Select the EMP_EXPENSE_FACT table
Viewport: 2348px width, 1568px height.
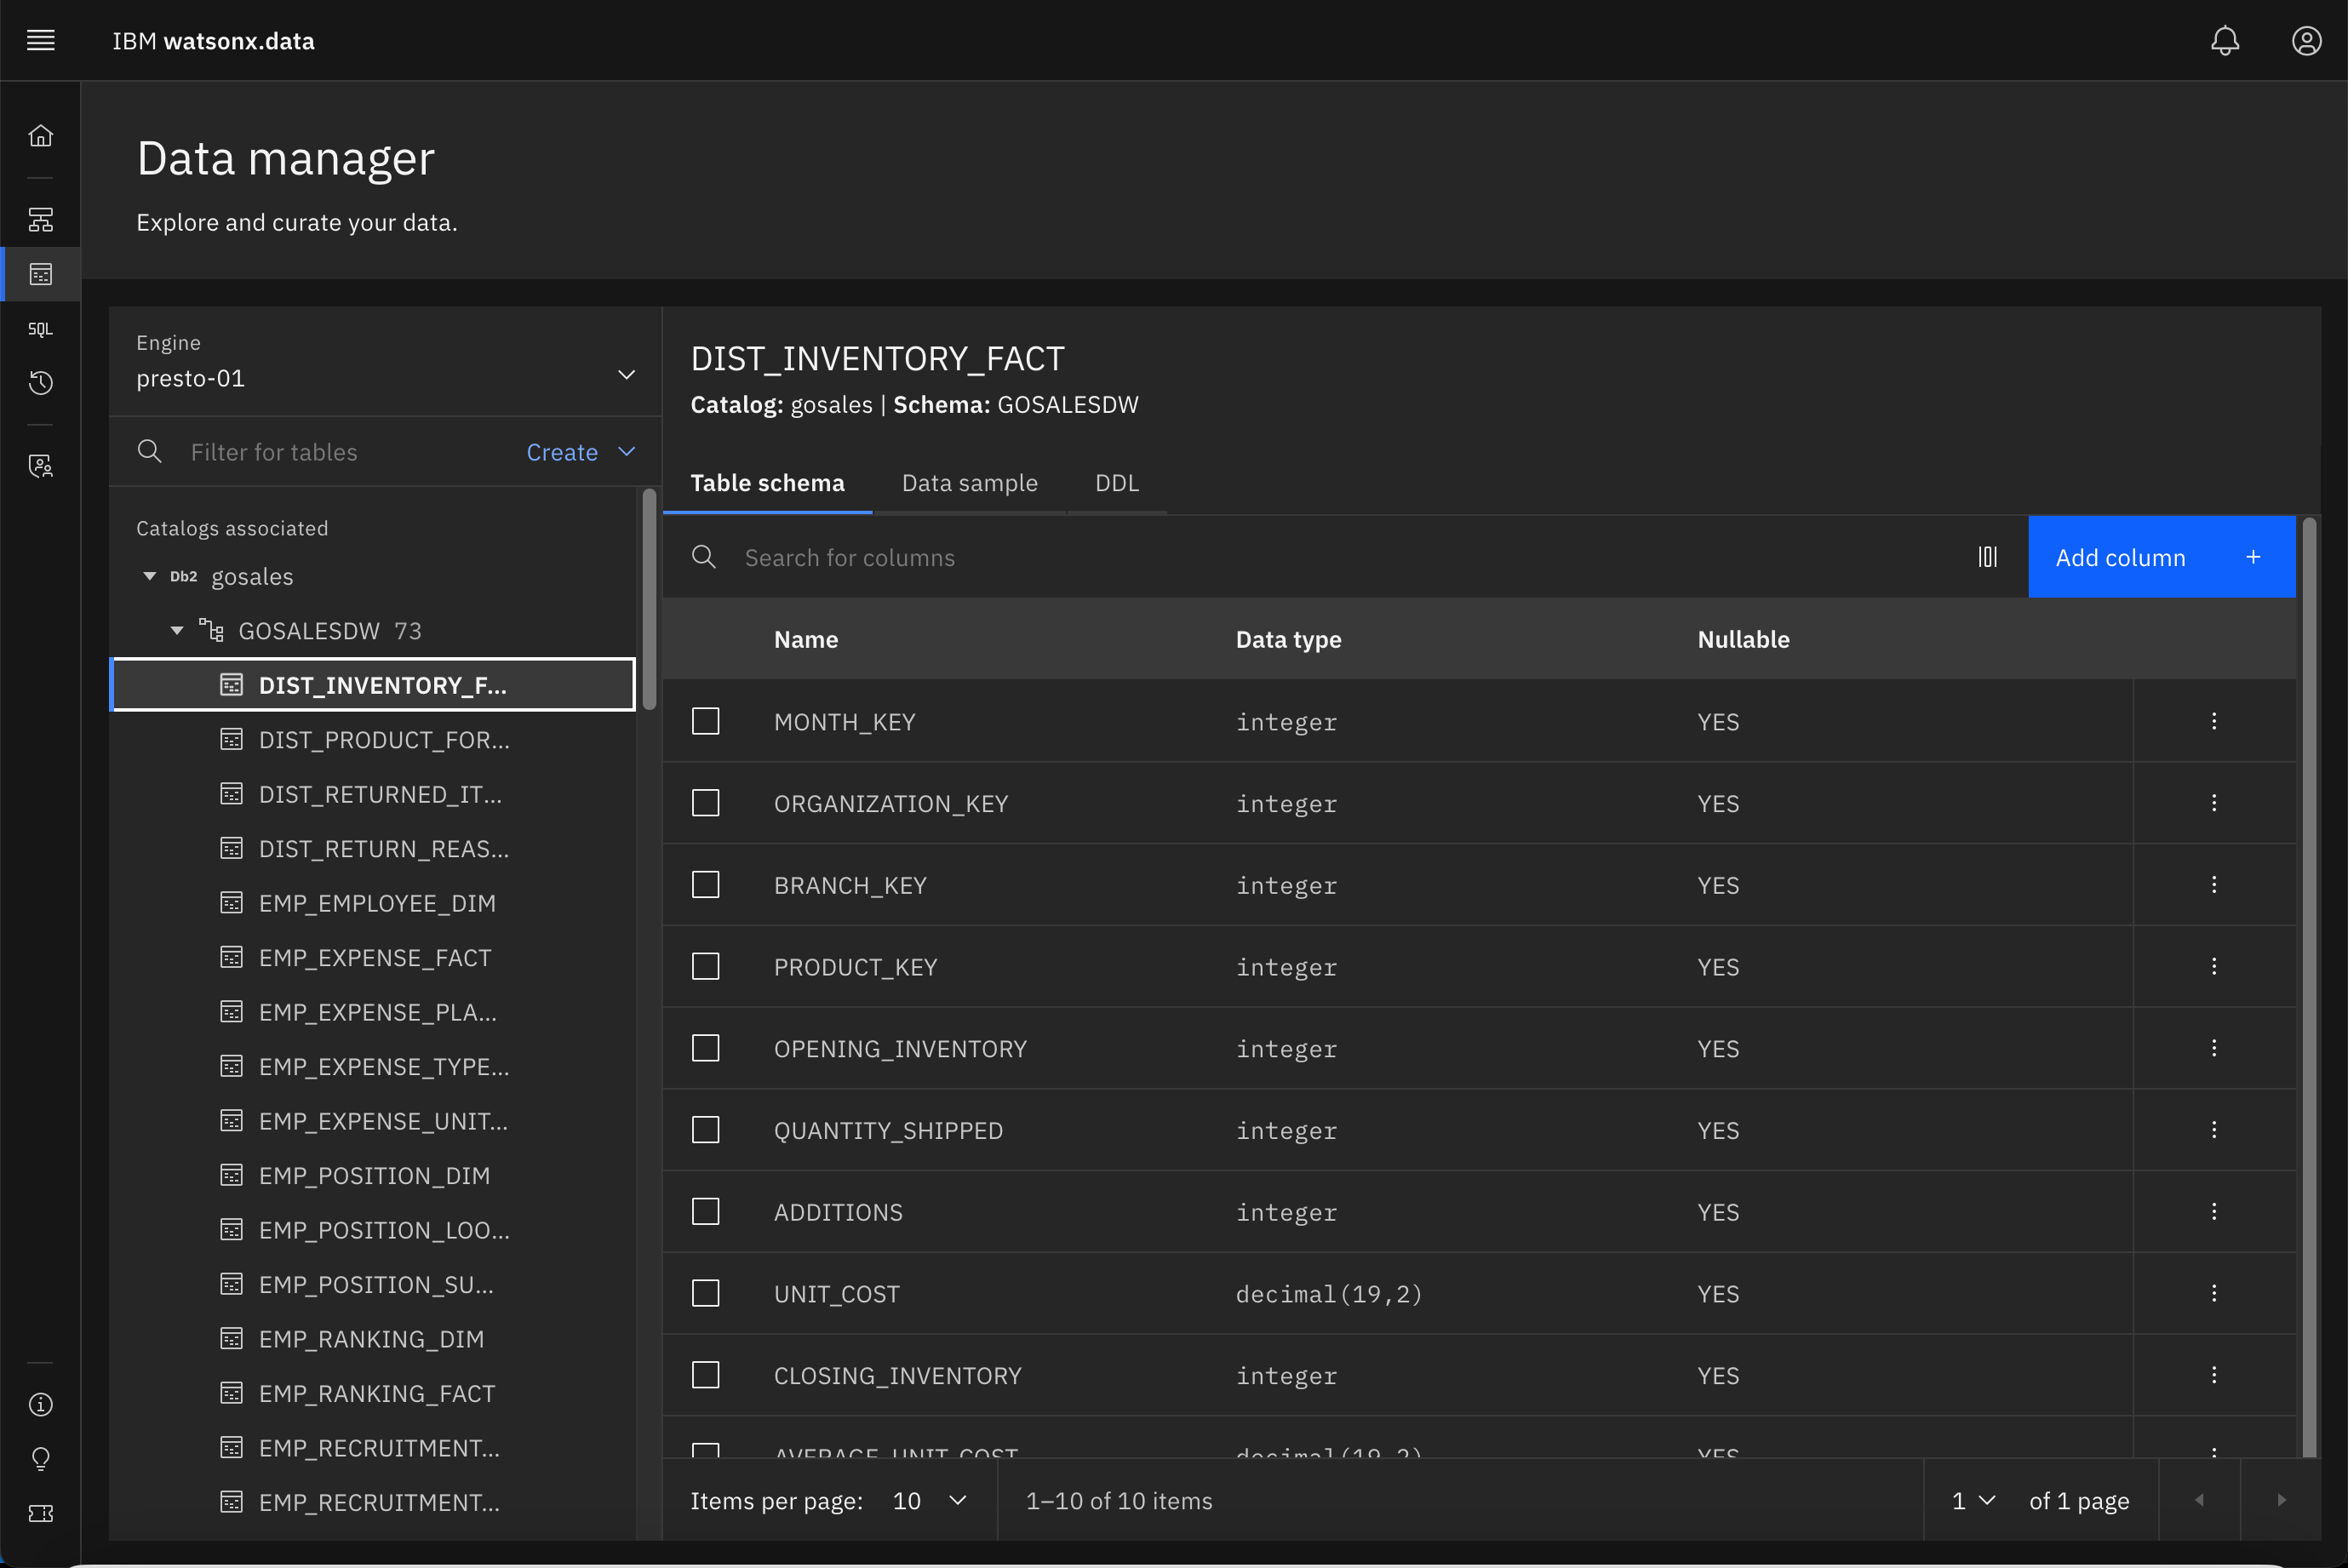(x=372, y=957)
